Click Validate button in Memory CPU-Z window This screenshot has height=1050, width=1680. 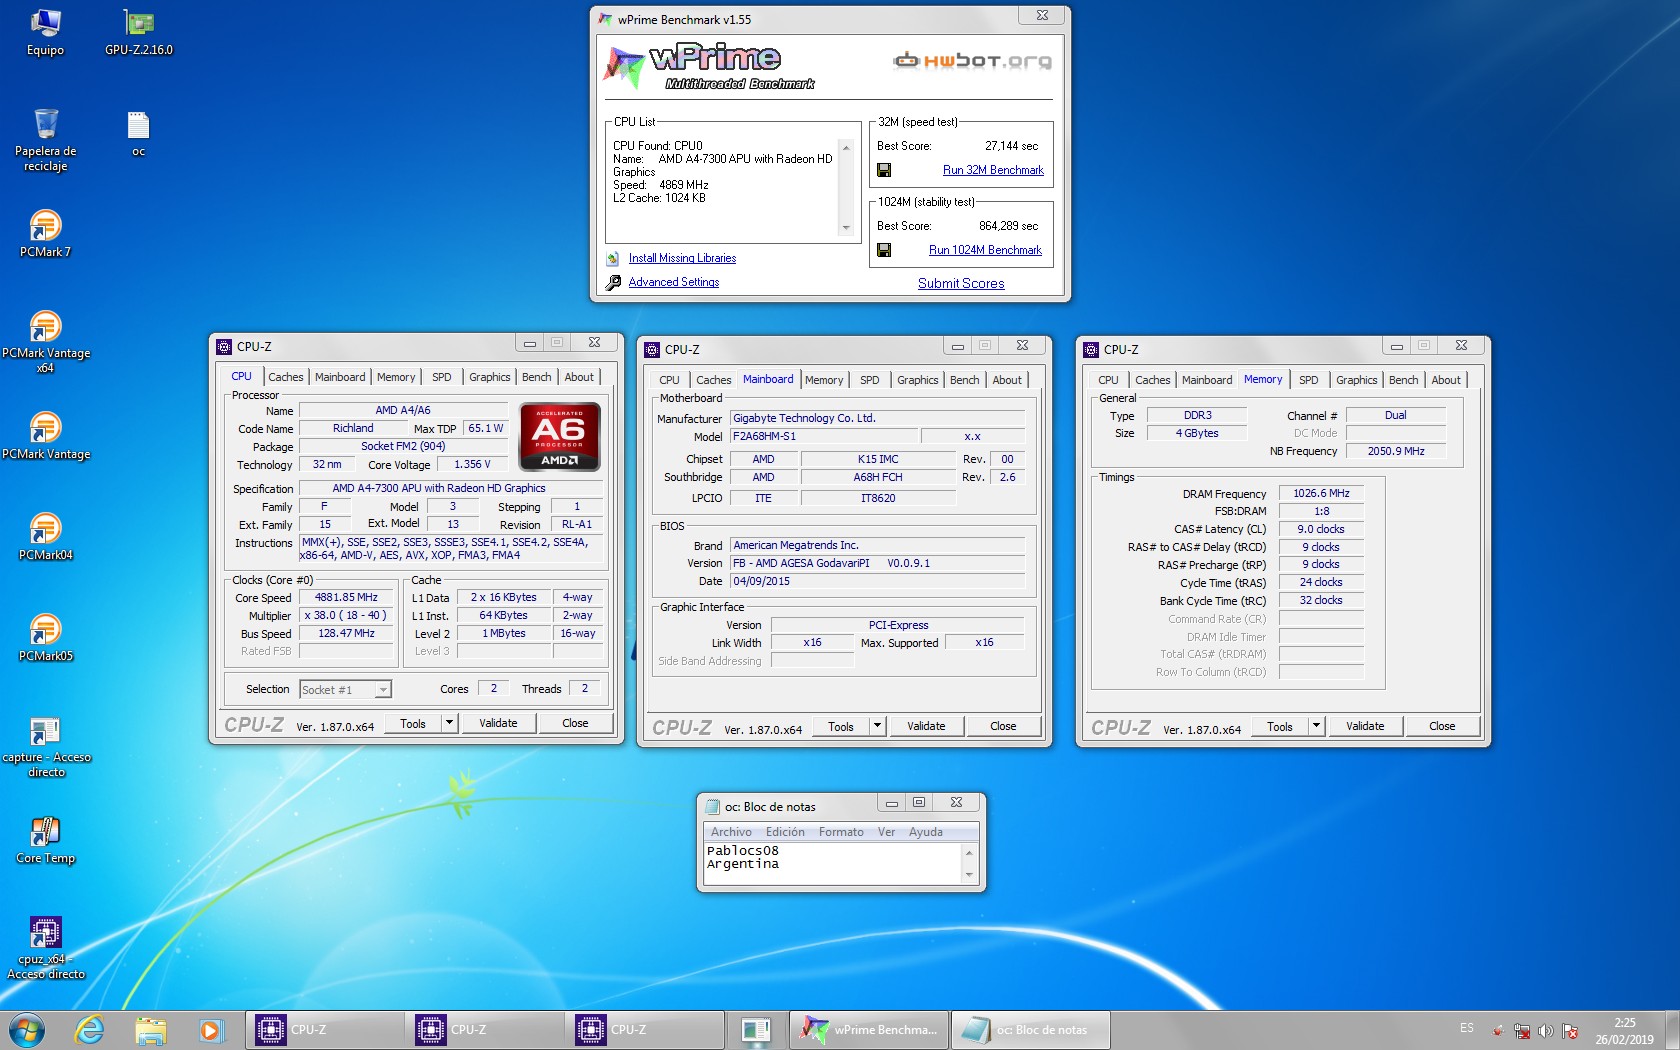pyautogui.click(x=1365, y=726)
